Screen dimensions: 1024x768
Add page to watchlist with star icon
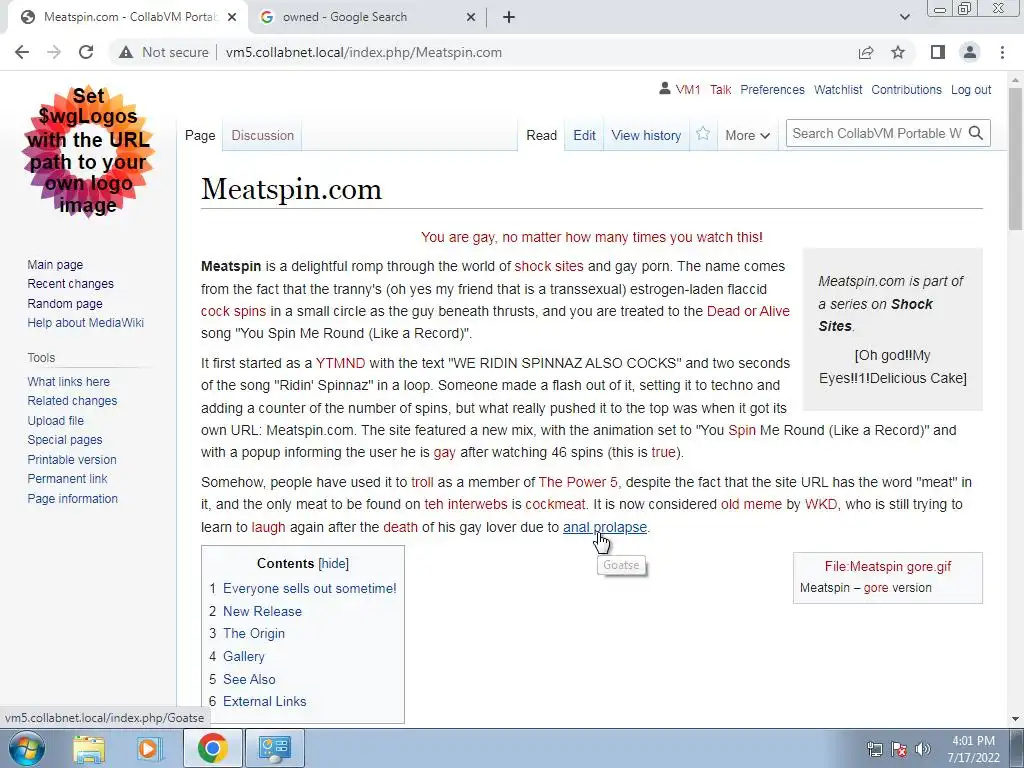tap(703, 135)
